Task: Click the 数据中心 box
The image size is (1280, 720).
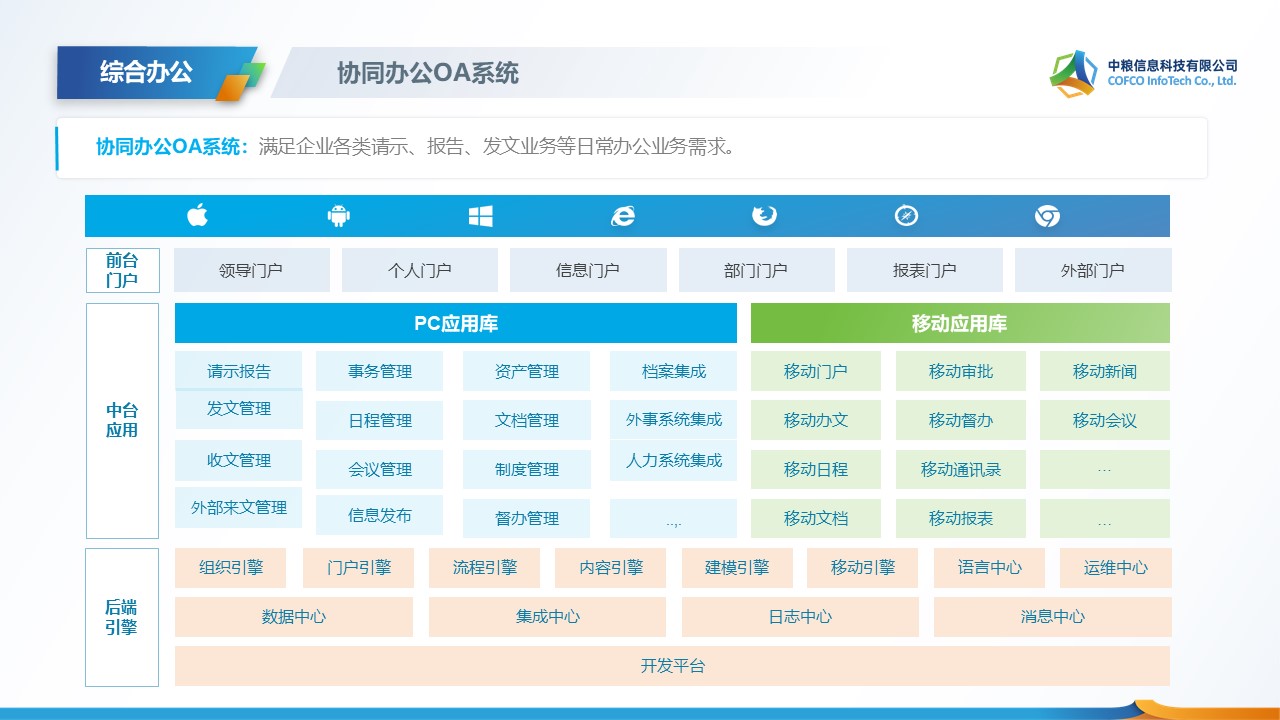Action: click(293, 617)
